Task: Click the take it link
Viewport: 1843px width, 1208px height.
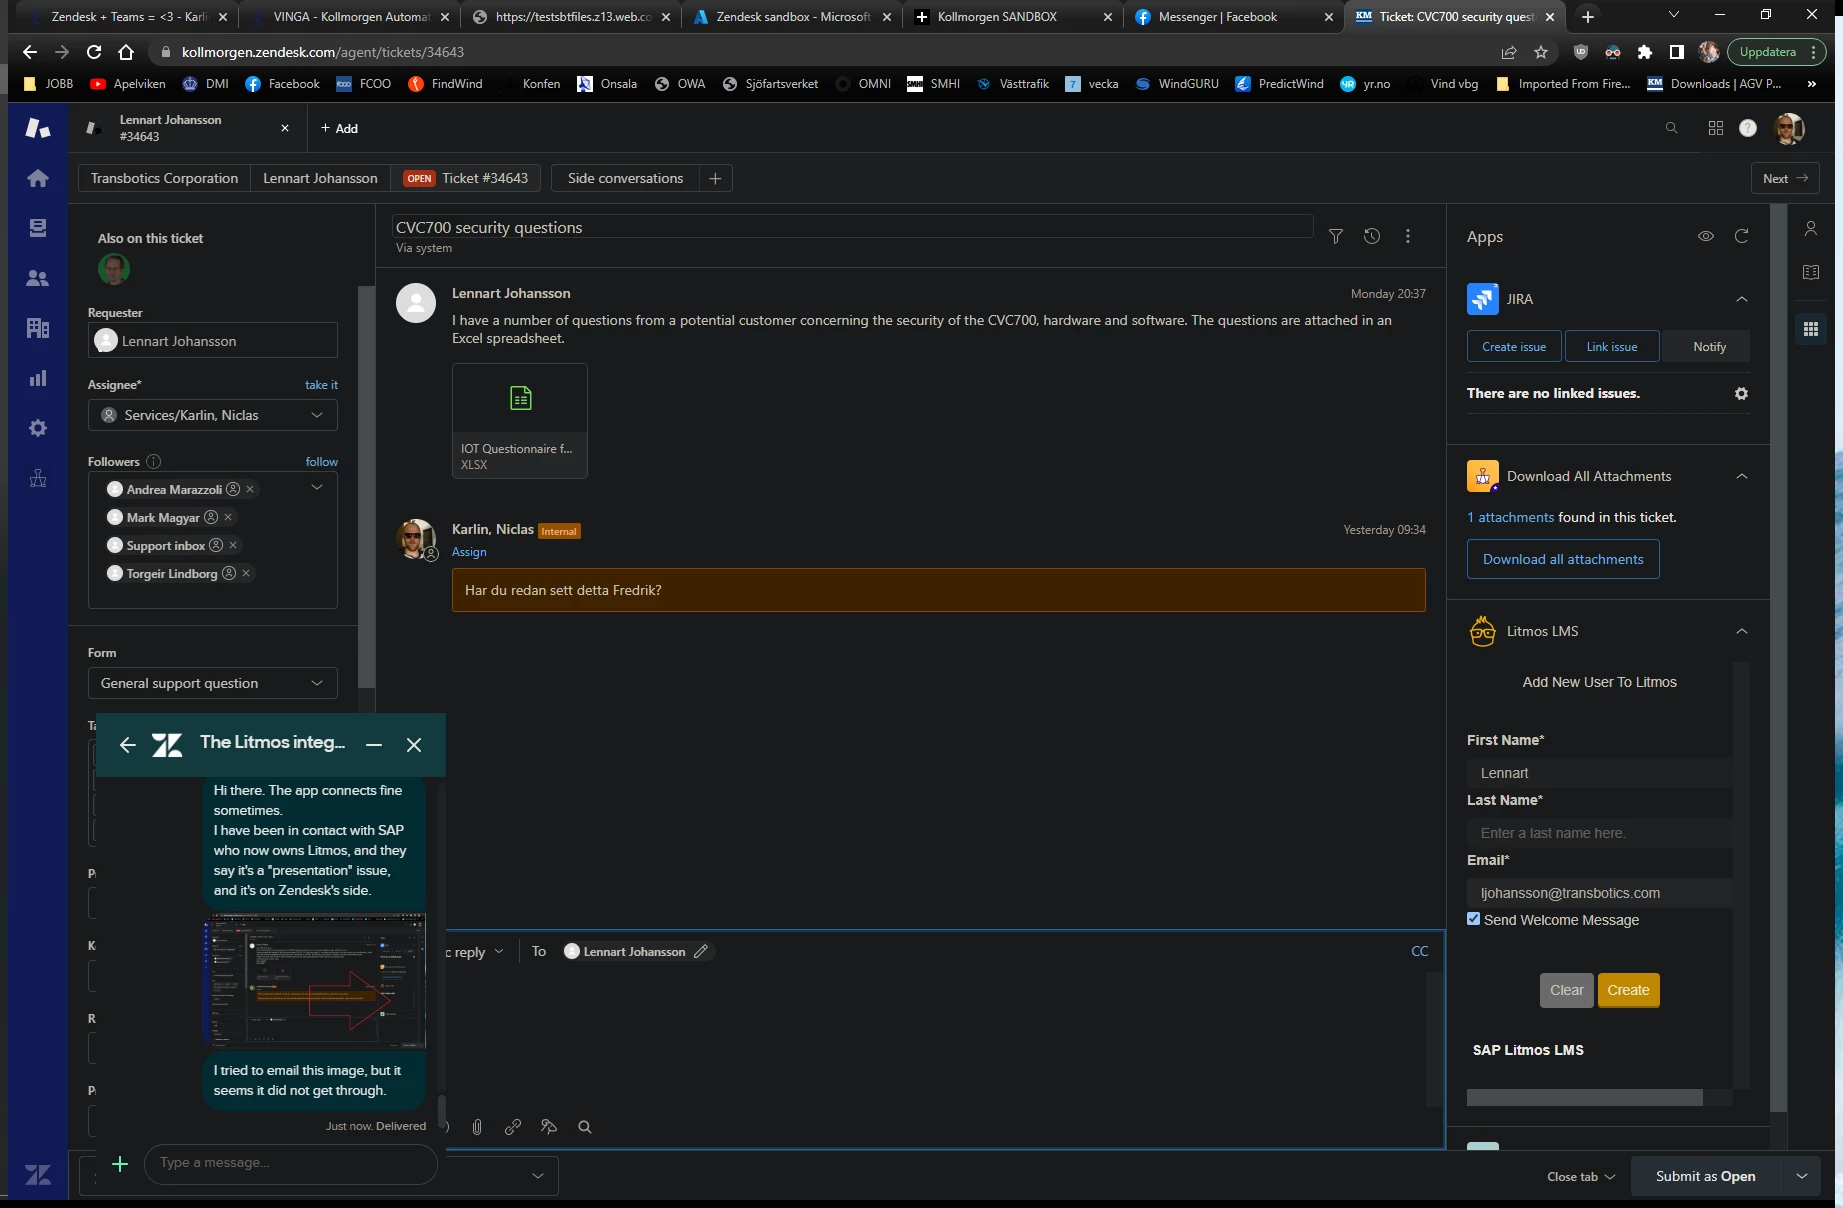Action: (321, 385)
